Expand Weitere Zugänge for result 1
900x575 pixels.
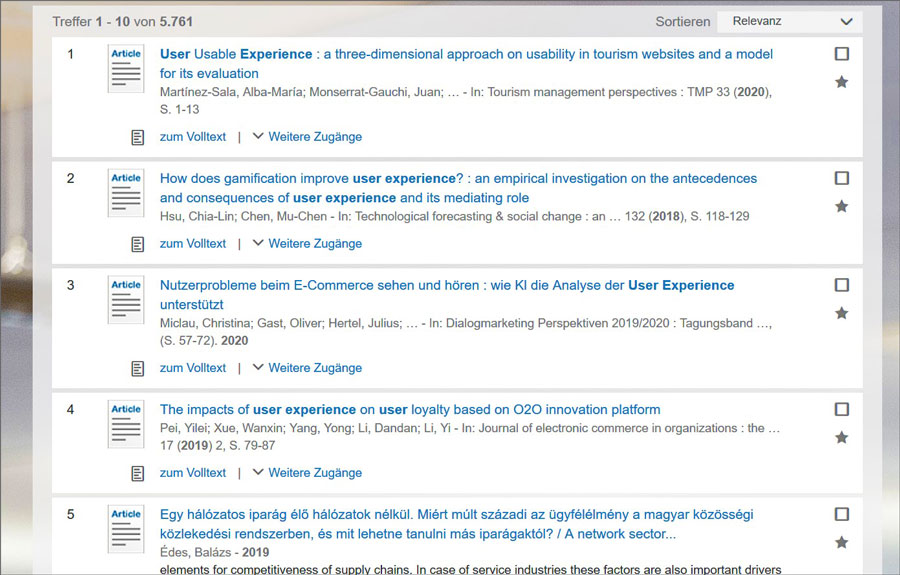click(308, 137)
